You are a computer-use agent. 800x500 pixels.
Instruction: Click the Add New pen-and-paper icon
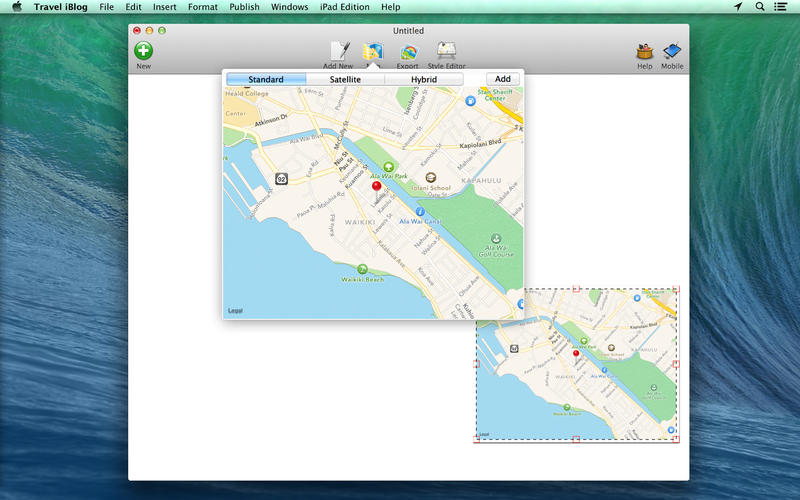point(340,52)
